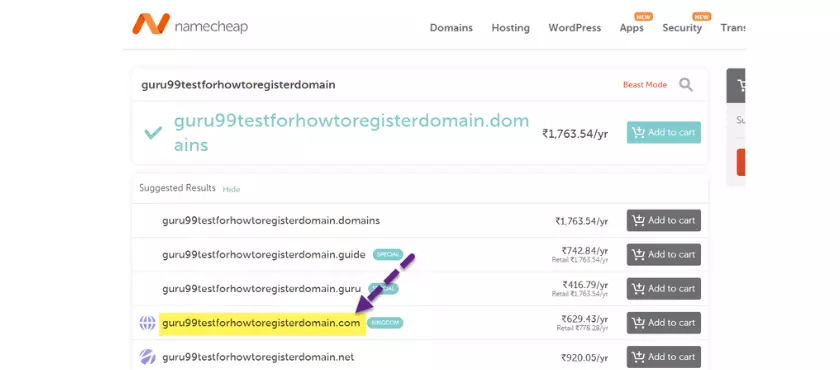
Task: Click the NEW badge above Apps
Action: pos(643,17)
